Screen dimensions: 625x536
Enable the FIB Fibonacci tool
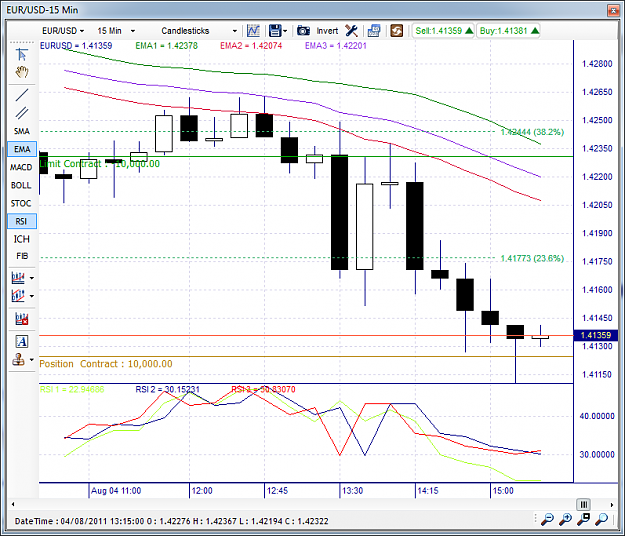(x=22, y=256)
